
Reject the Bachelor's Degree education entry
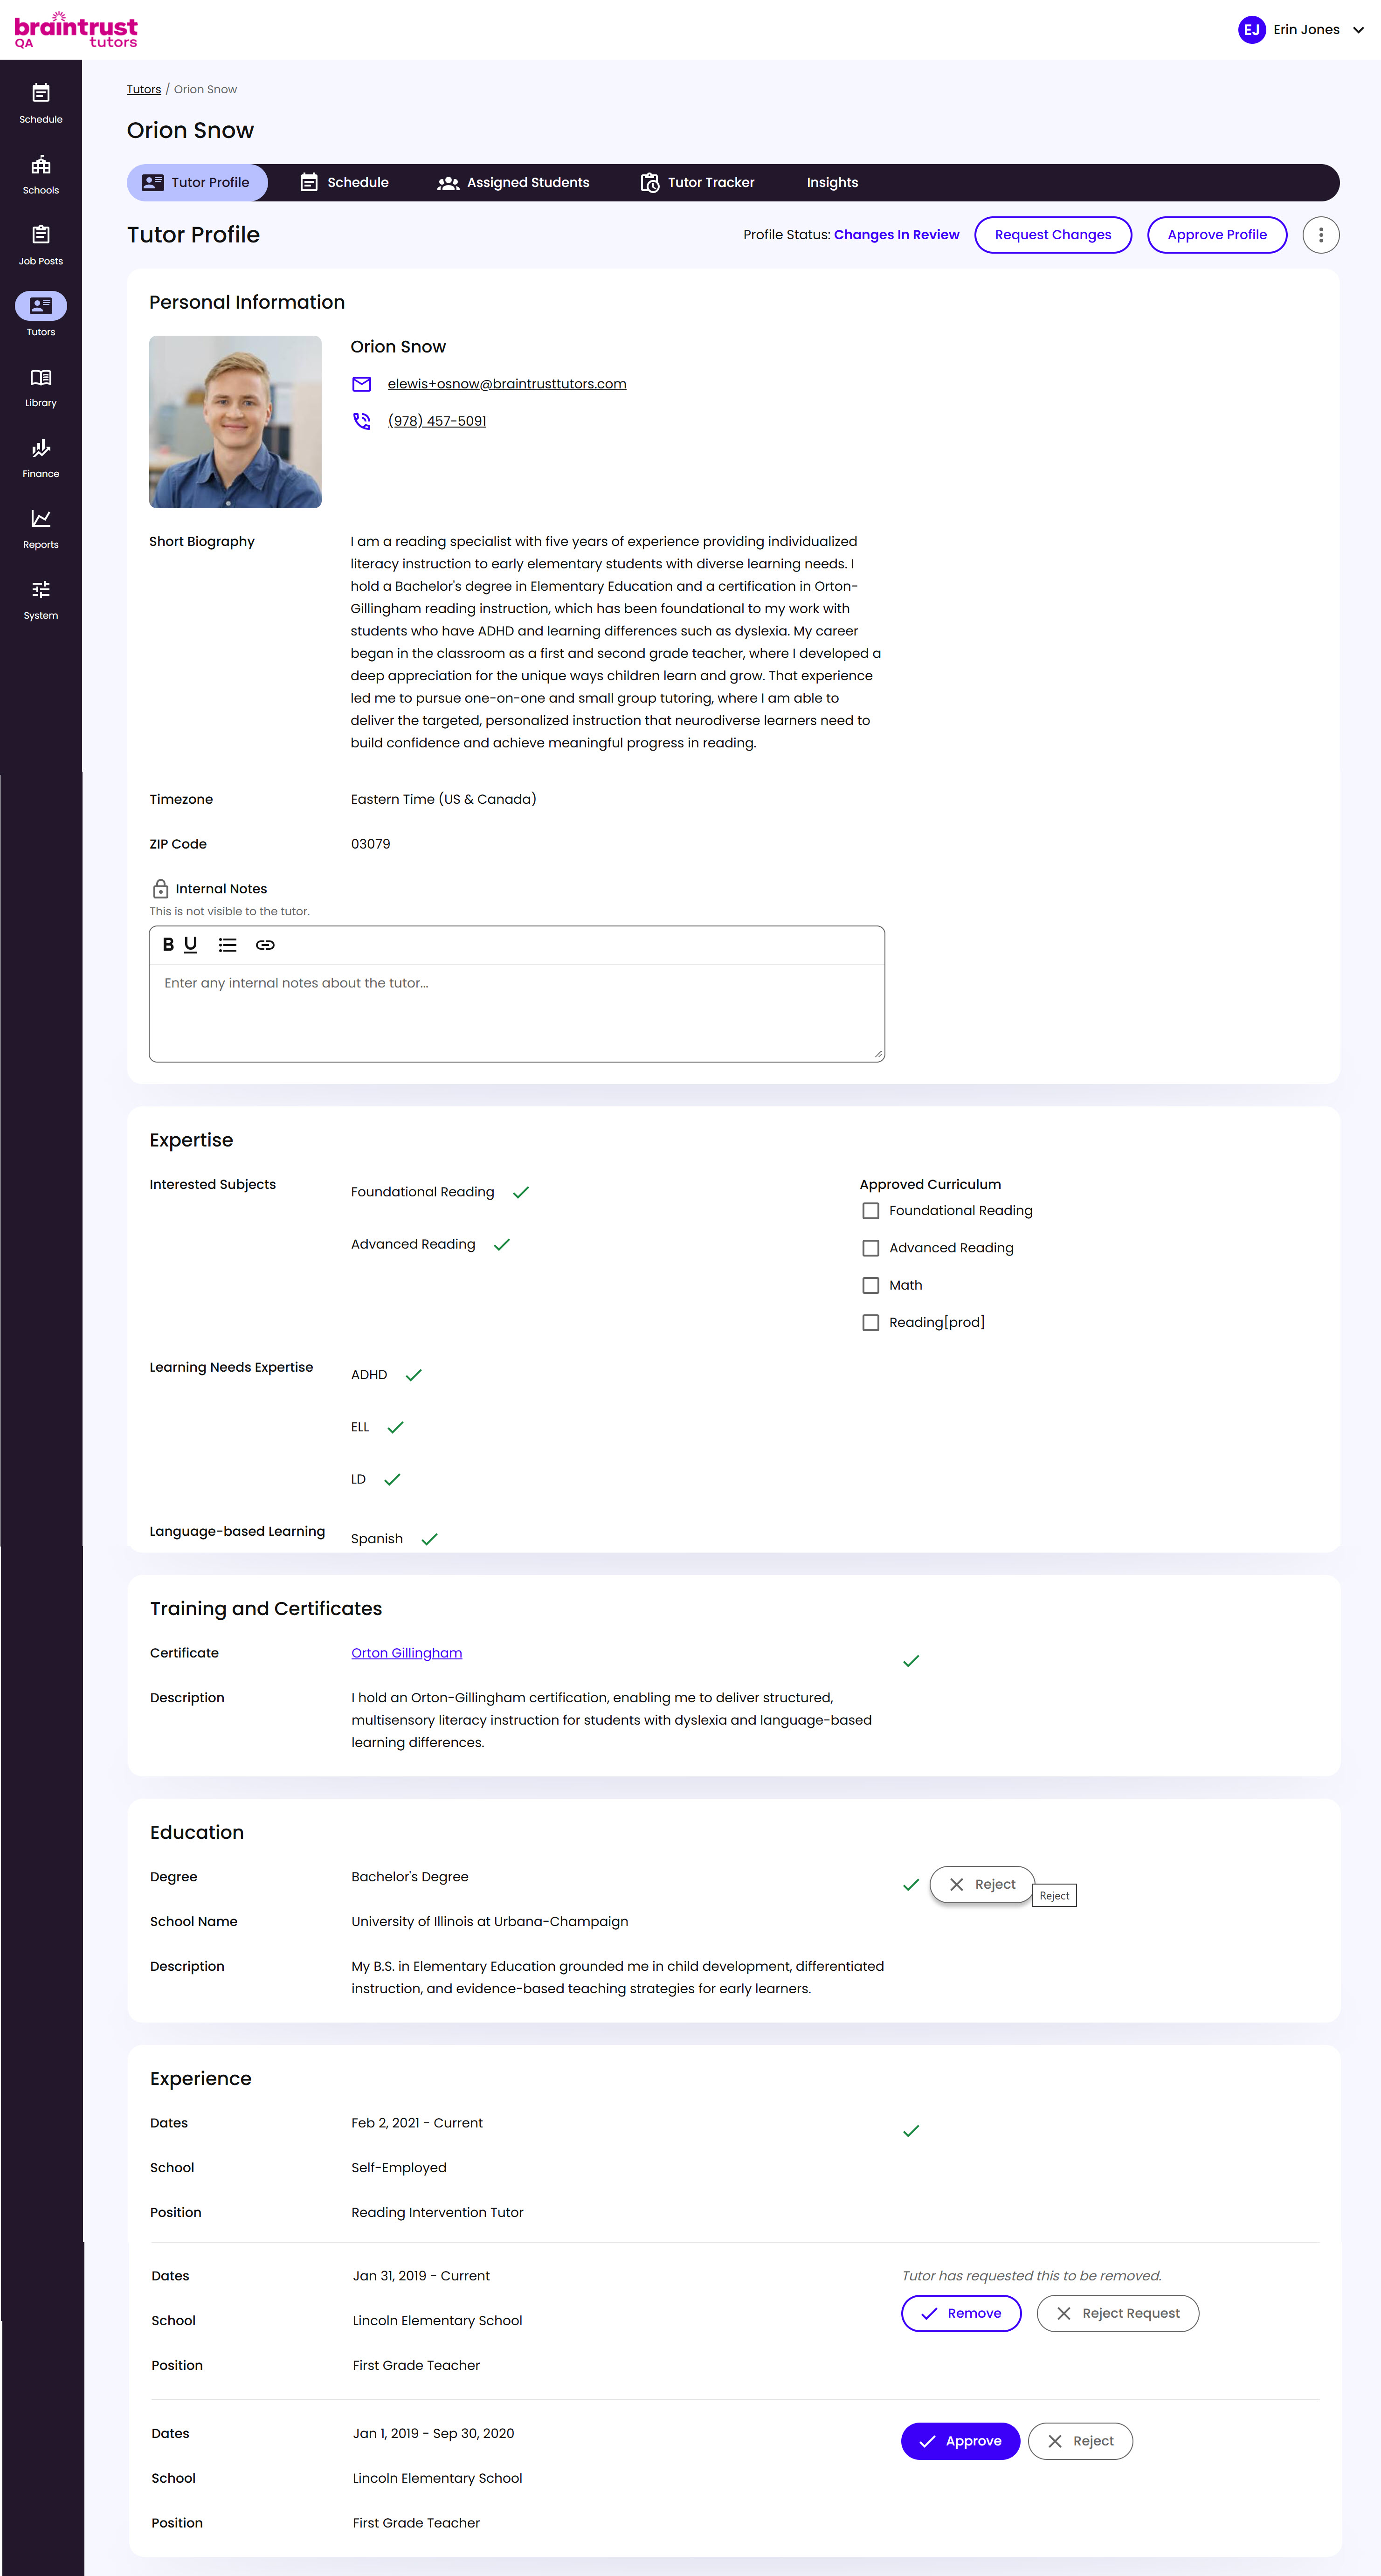(x=982, y=1885)
